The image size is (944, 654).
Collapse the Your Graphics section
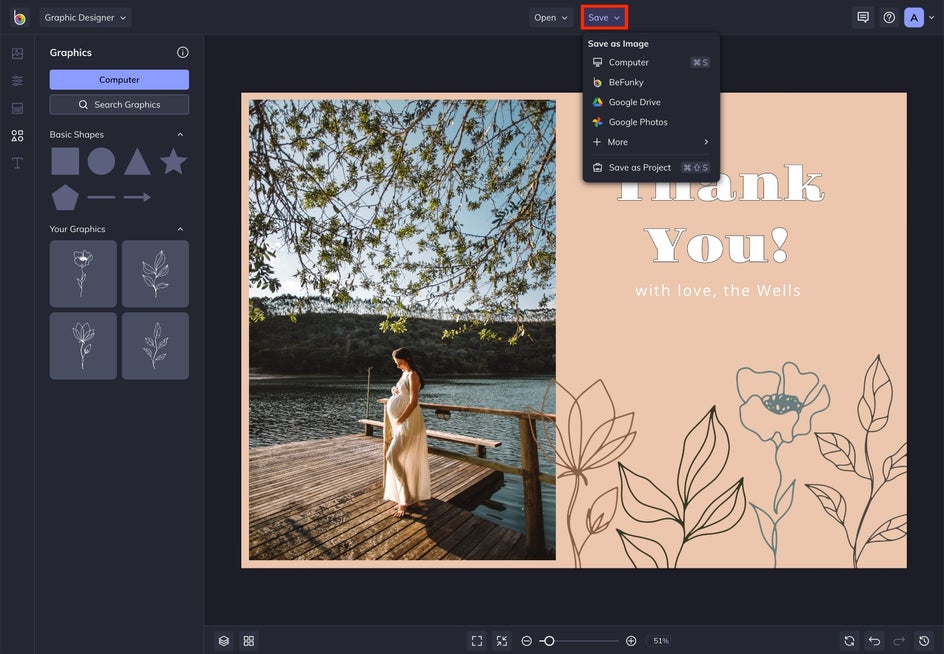coord(180,229)
